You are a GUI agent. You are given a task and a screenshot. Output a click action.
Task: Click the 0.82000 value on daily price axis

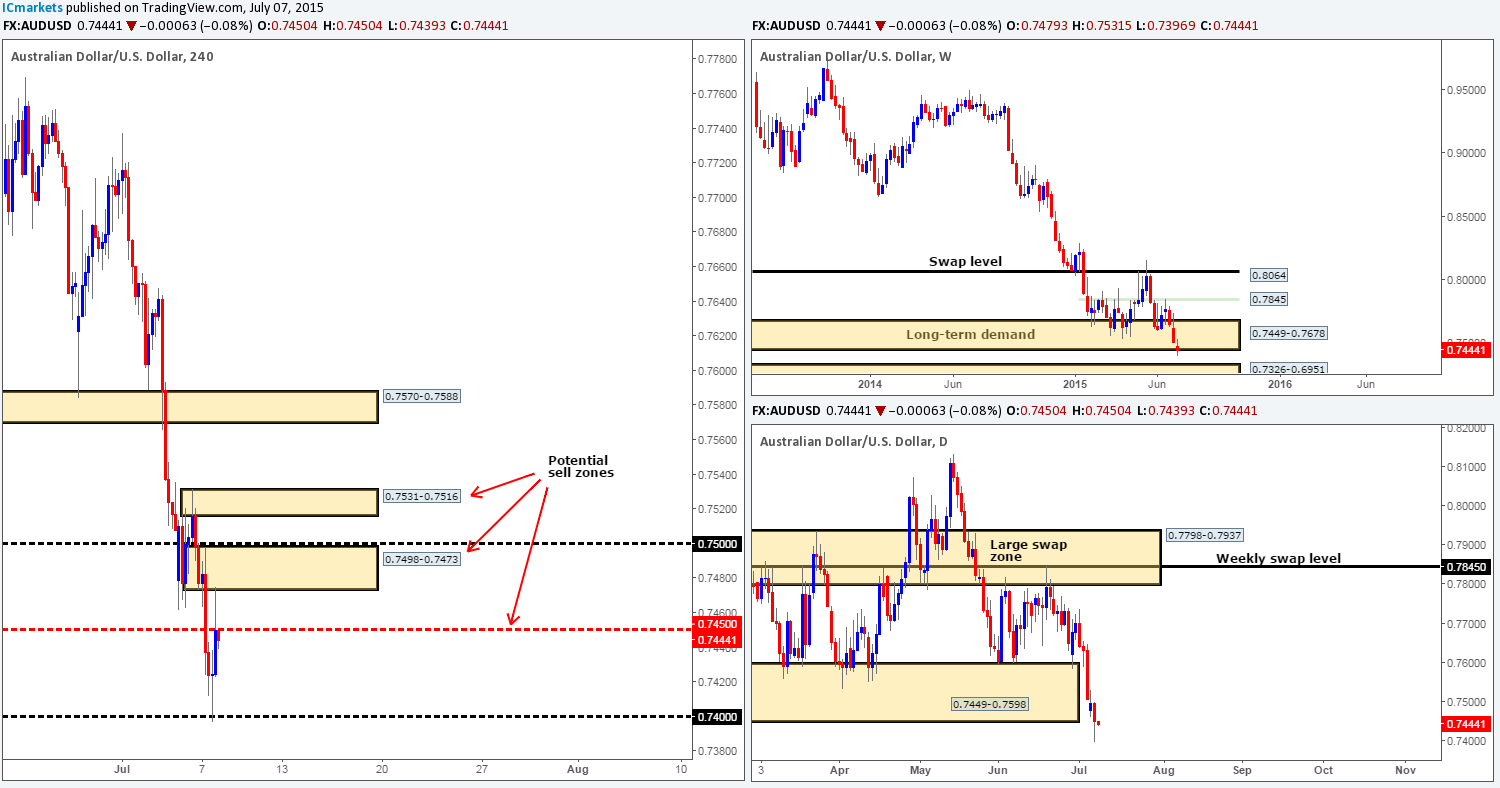pyautogui.click(x=1466, y=428)
